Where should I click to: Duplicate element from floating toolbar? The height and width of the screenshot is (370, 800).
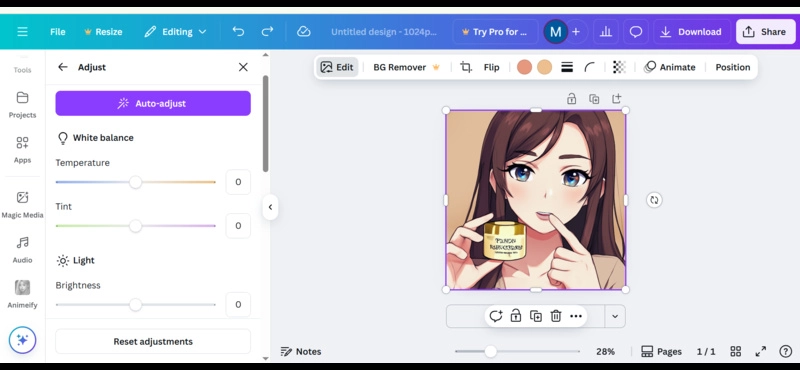coord(536,316)
